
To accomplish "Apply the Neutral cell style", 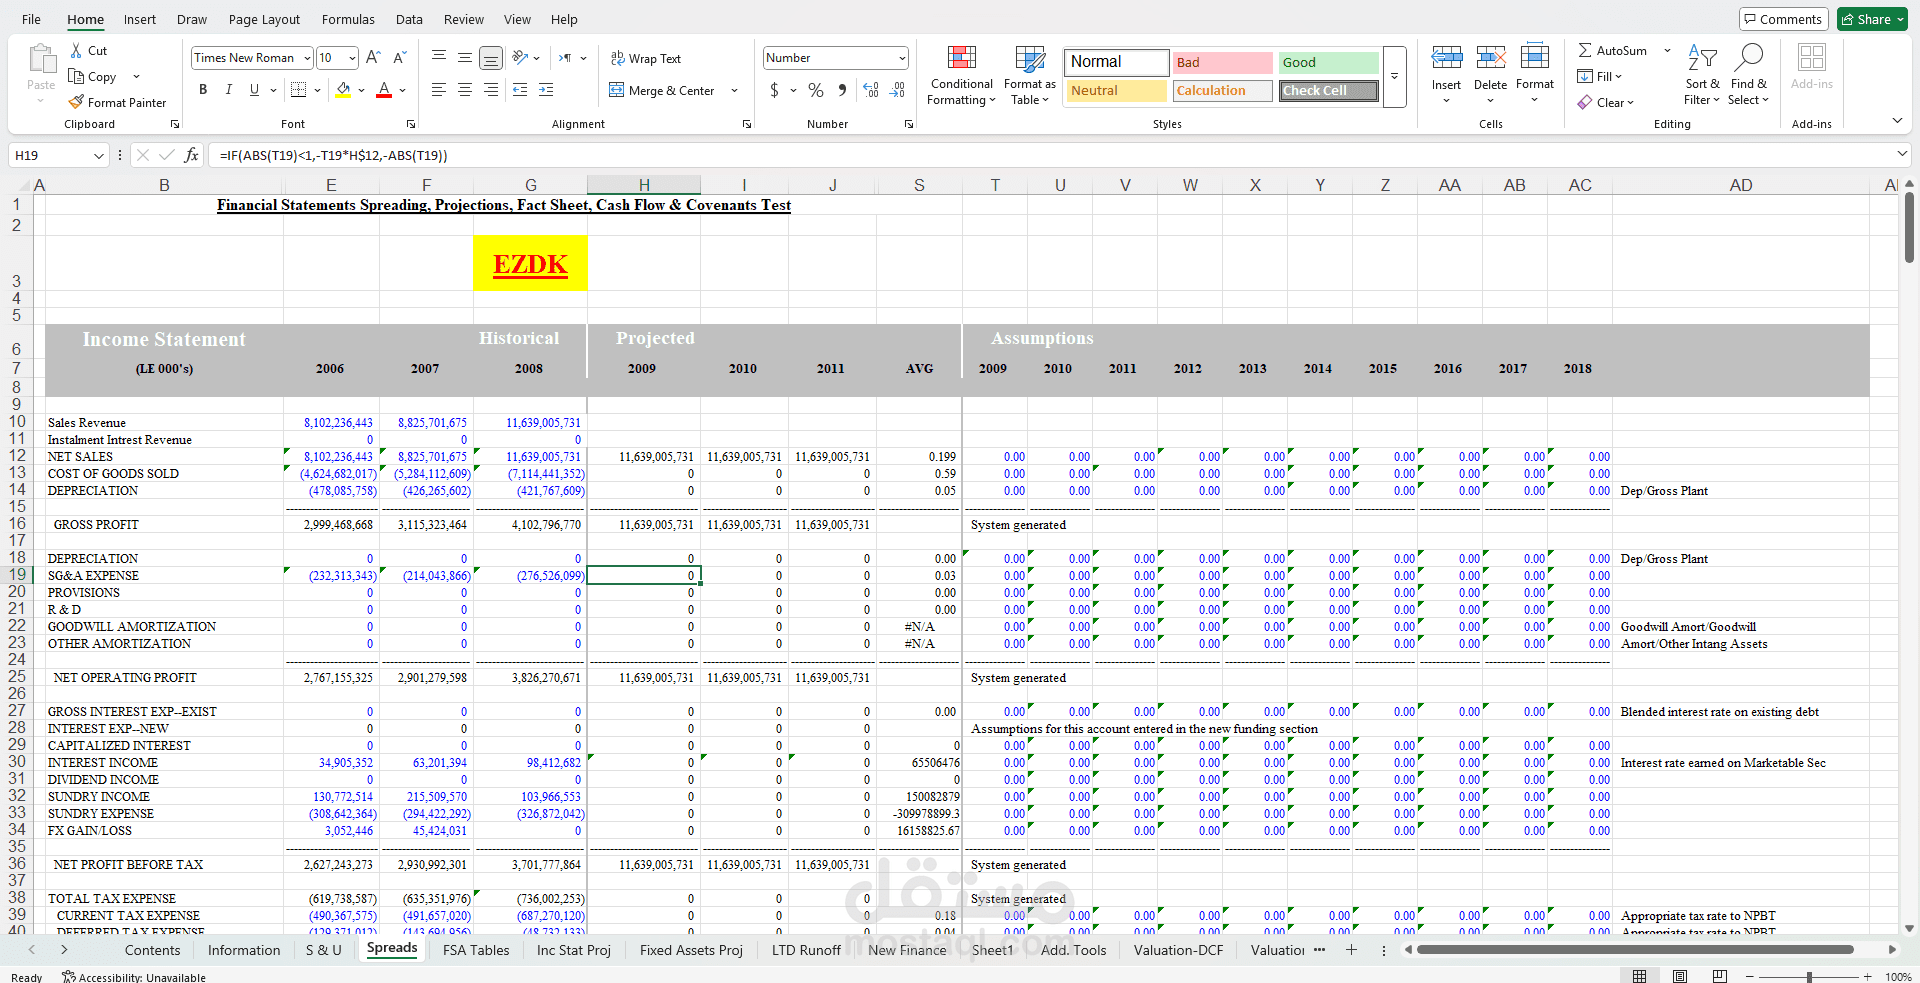I will [x=1116, y=90].
